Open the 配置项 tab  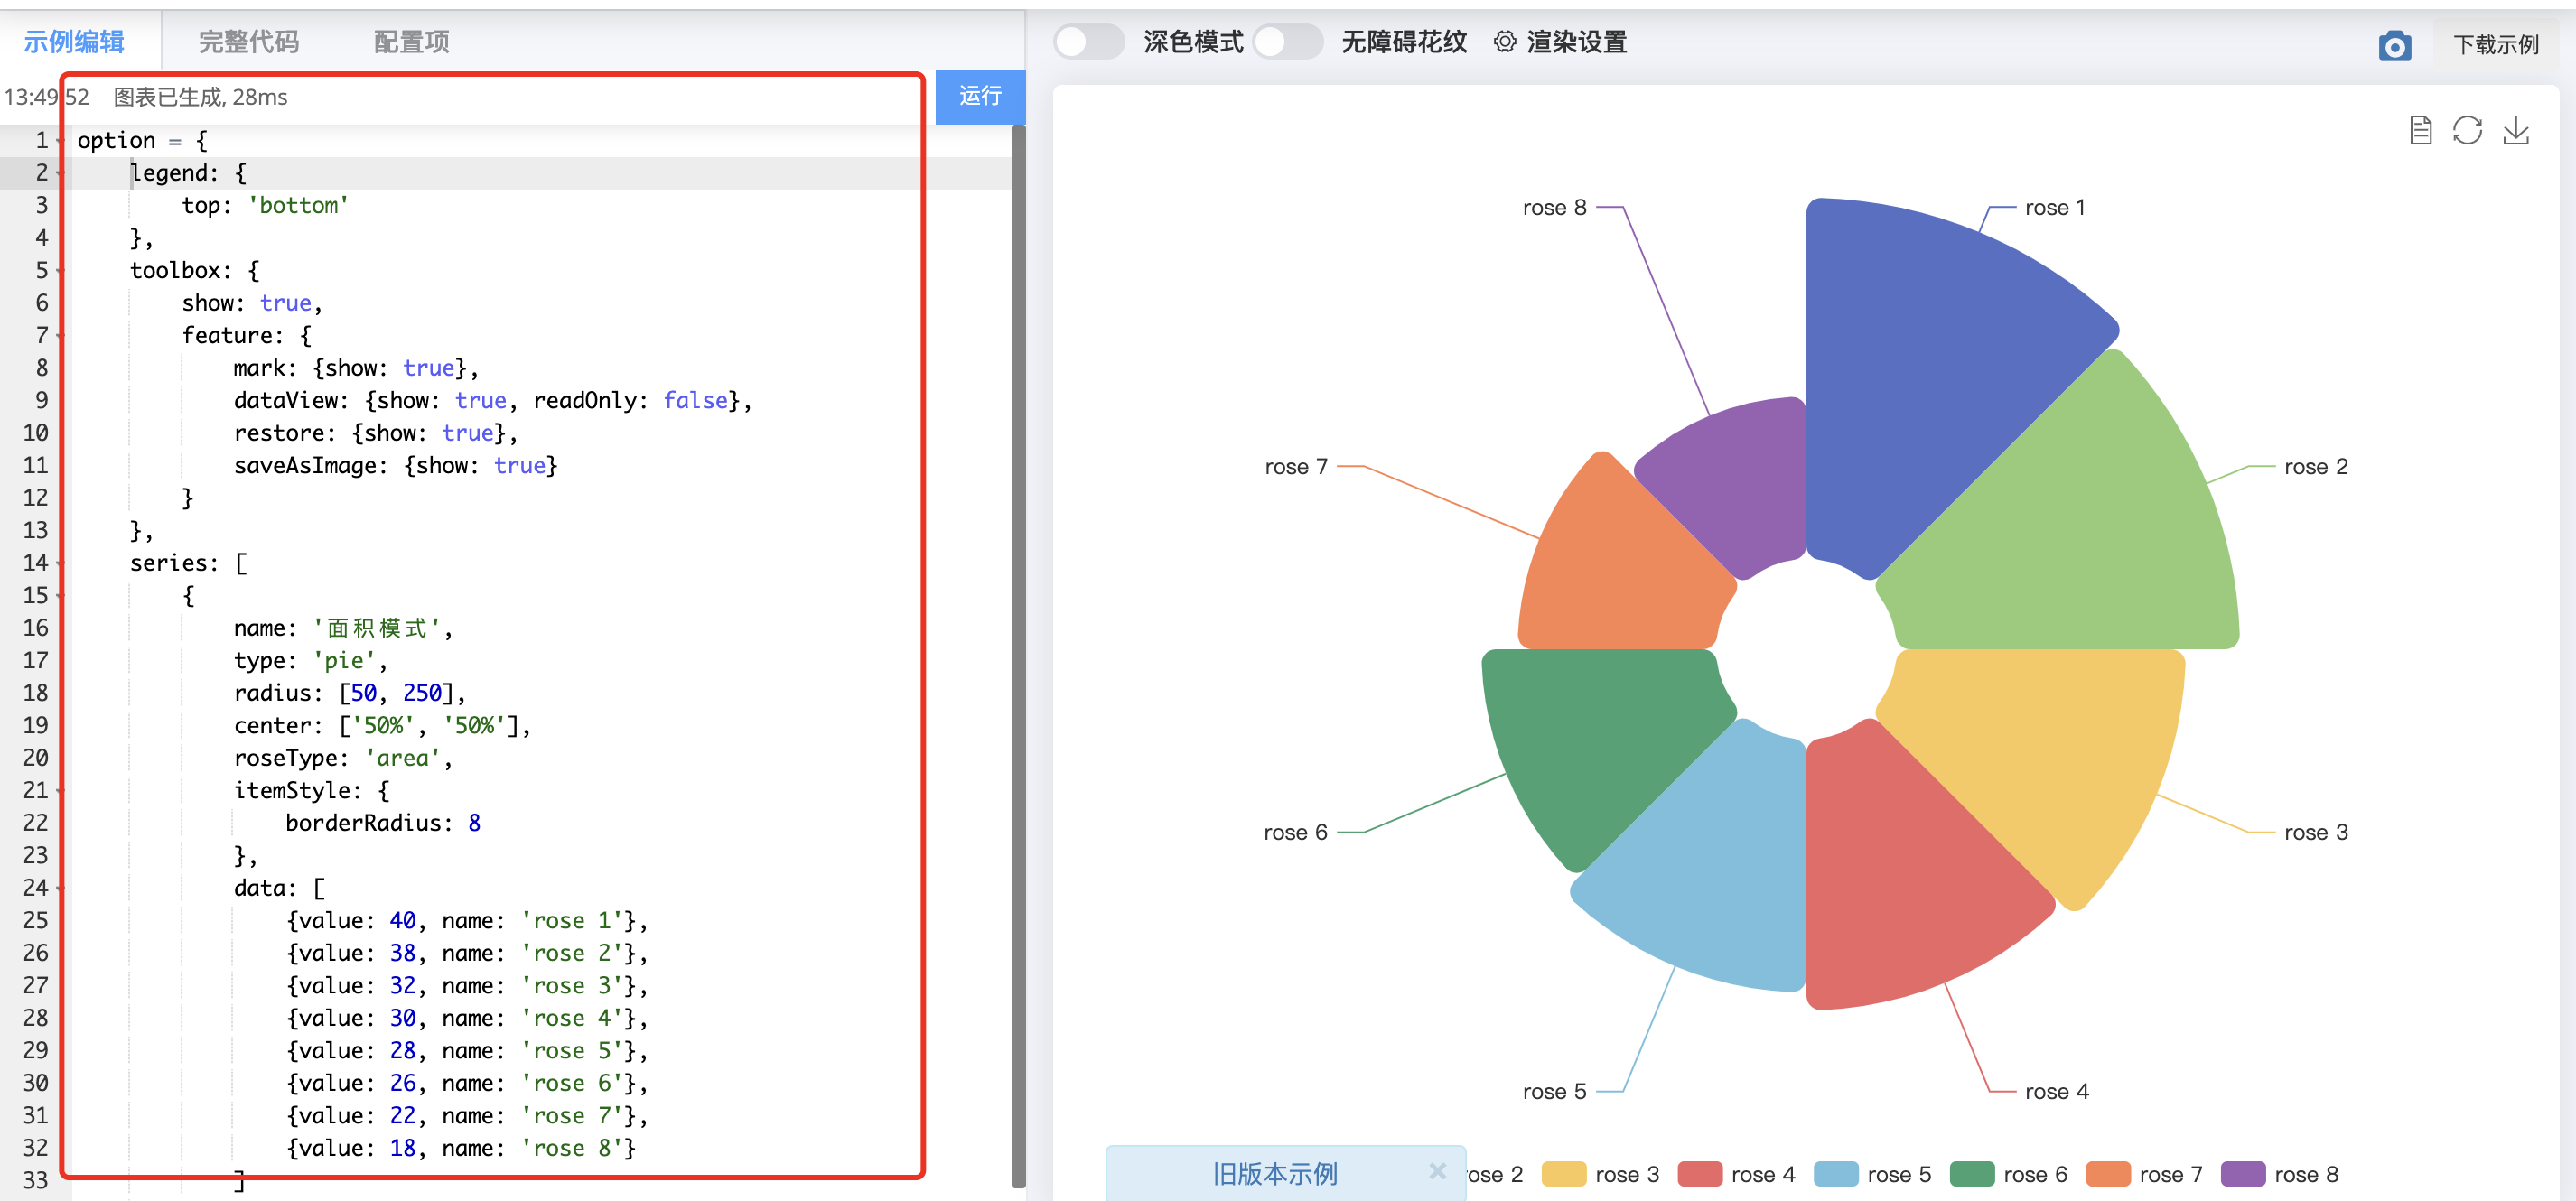pyautogui.click(x=412, y=42)
